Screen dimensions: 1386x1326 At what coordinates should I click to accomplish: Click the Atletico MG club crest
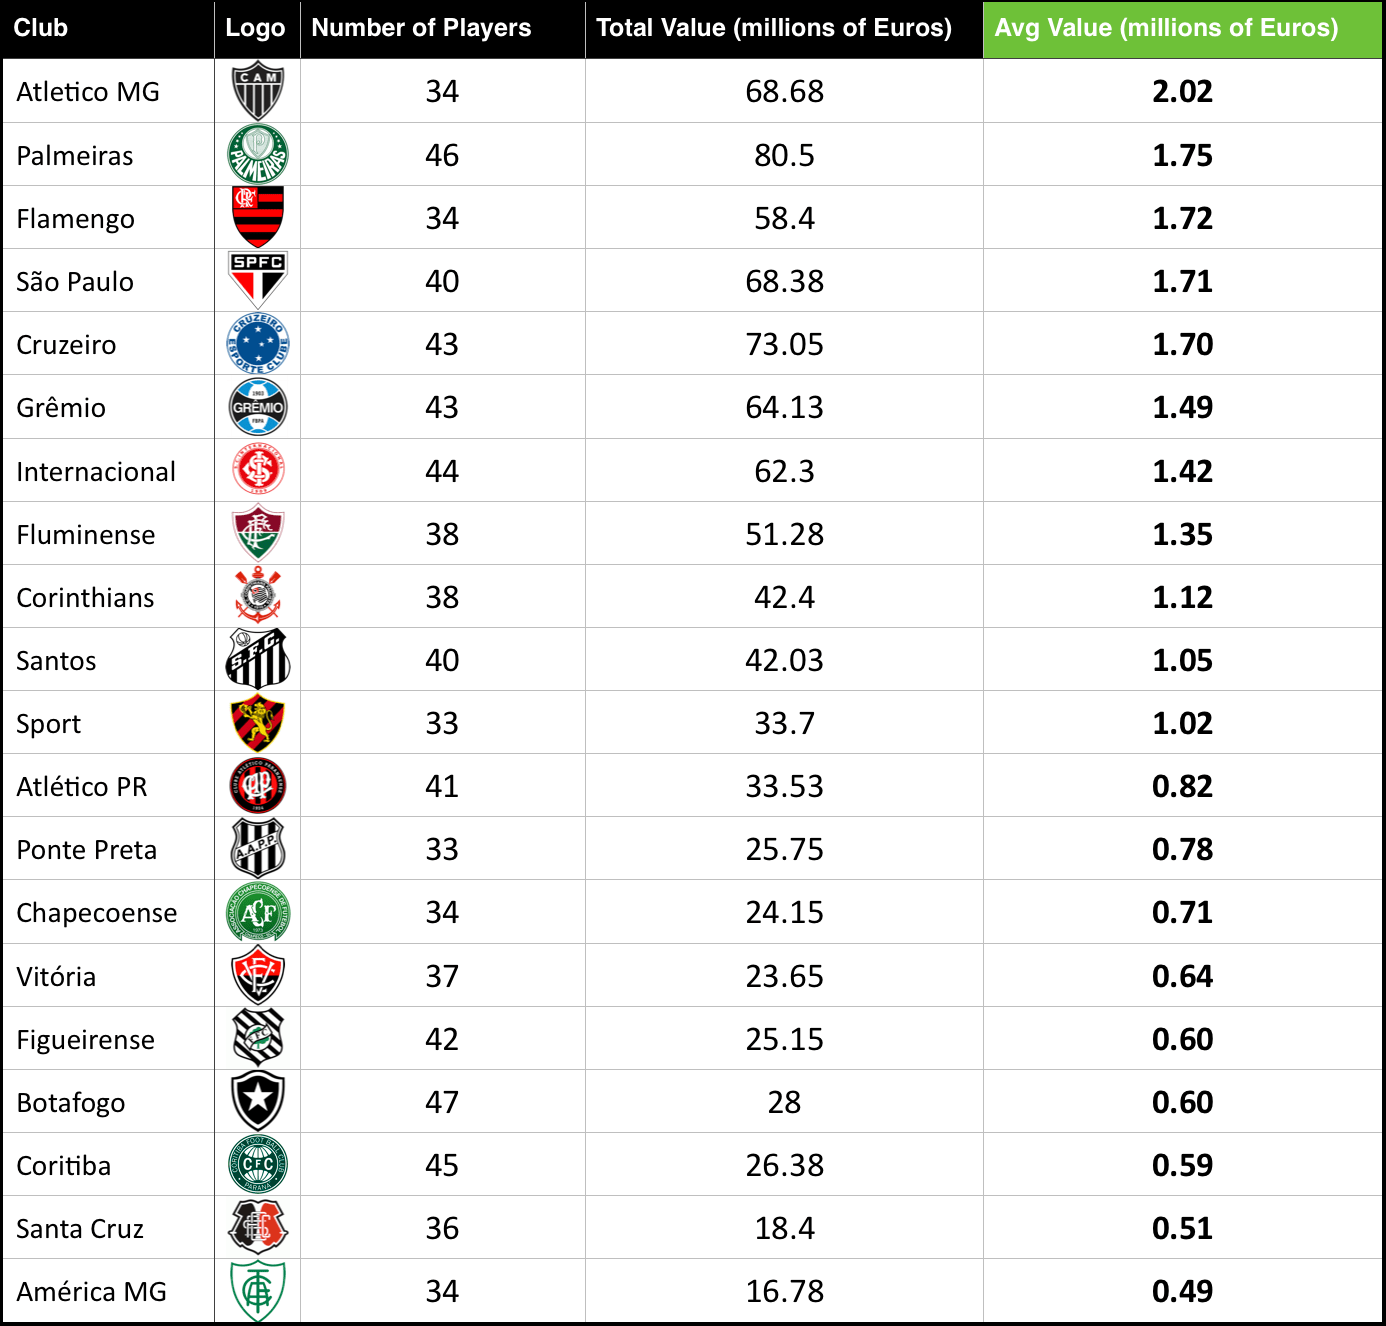point(258,91)
